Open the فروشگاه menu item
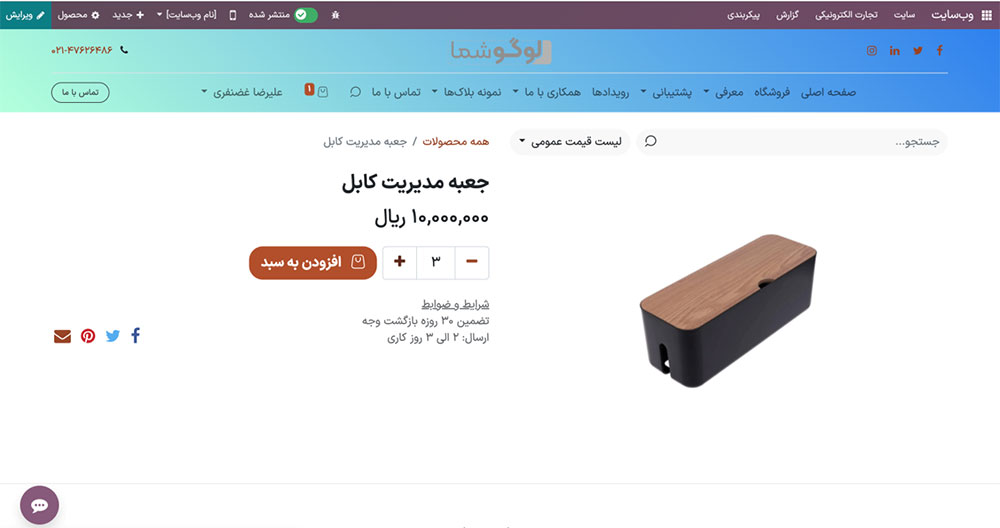The height and width of the screenshot is (528, 1000). (772, 92)
